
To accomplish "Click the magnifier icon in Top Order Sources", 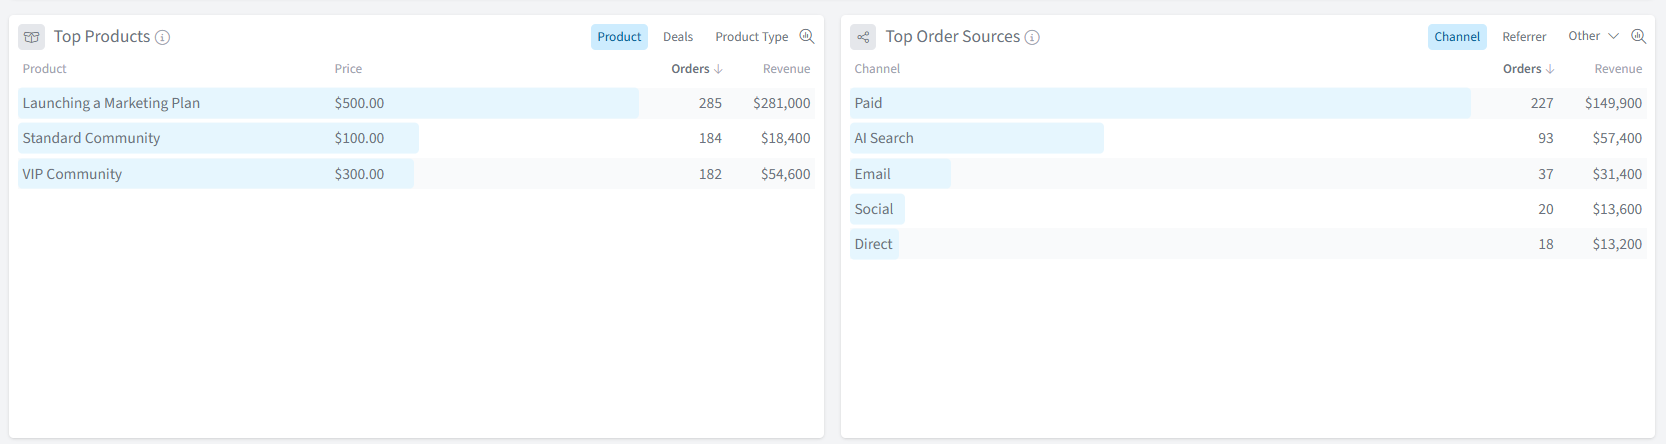I will pyautogui.click(x=1638, y=36).
